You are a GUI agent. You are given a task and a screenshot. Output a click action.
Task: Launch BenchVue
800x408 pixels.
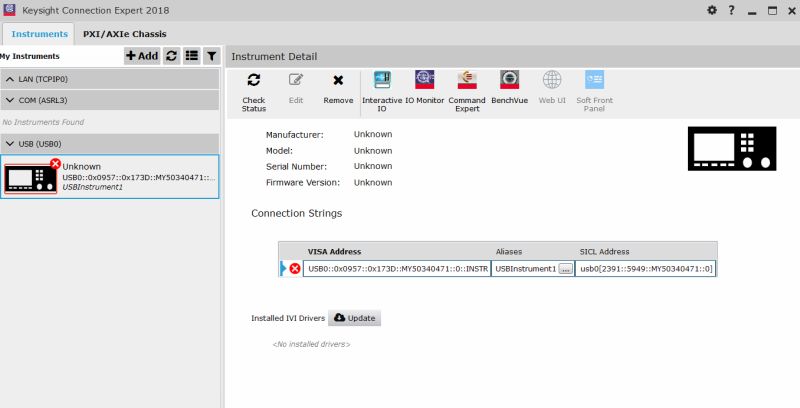509,80
